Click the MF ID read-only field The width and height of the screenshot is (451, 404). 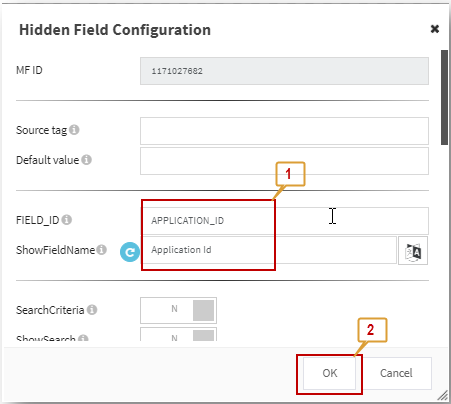coord(284,71)
